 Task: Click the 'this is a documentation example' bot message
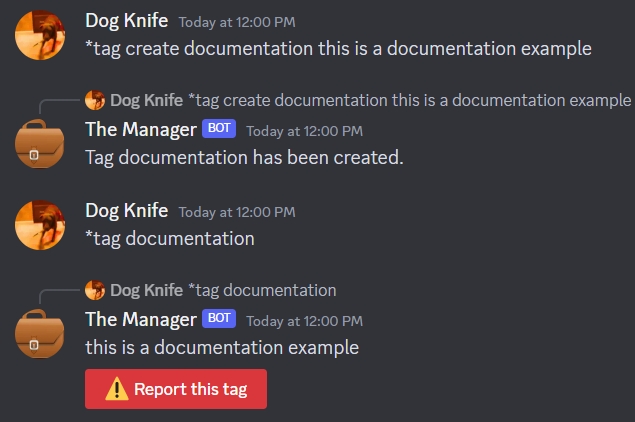pos(222,347)
